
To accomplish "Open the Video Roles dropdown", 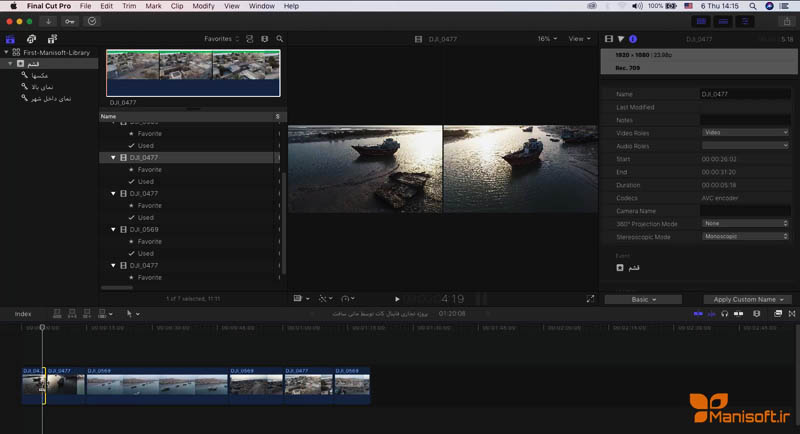I will pos(745,133).
